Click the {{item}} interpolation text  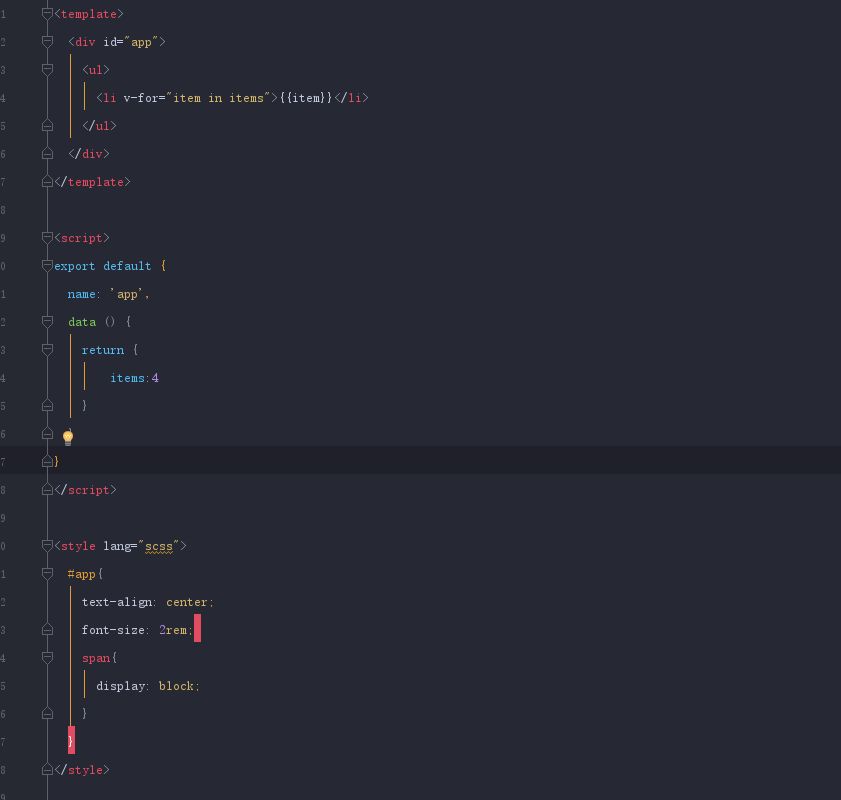coord(305,98)
